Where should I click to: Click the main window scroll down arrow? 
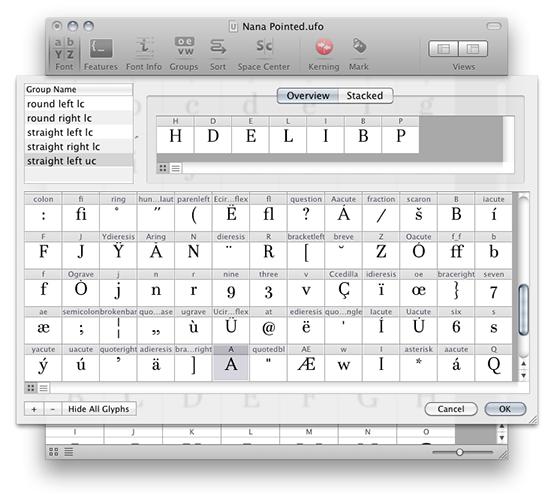(x=502, y=438)
